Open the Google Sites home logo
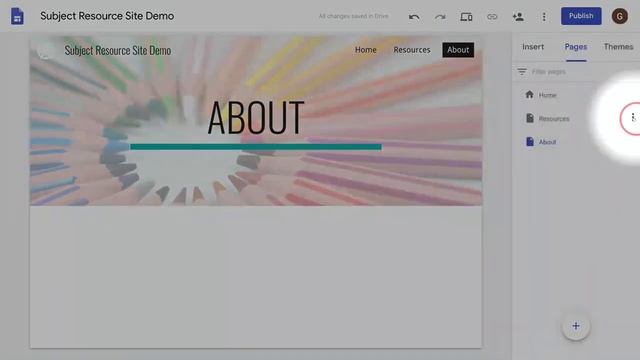Screen dimensions: 640x360 click(17, 16)
